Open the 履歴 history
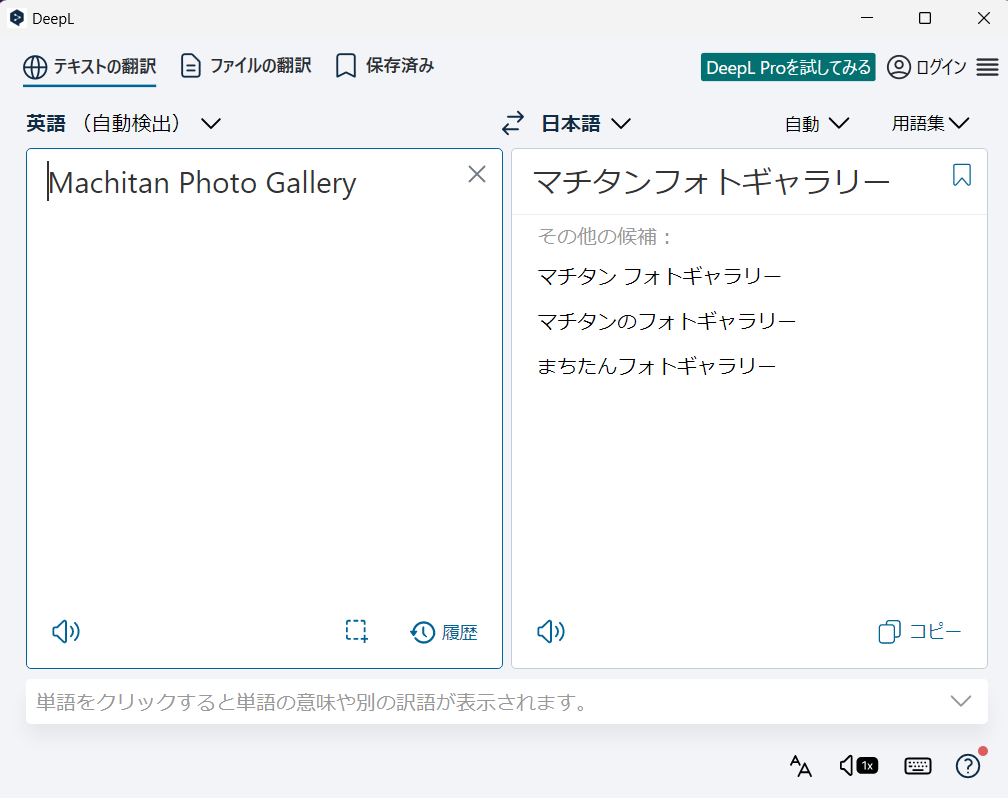 444,632
